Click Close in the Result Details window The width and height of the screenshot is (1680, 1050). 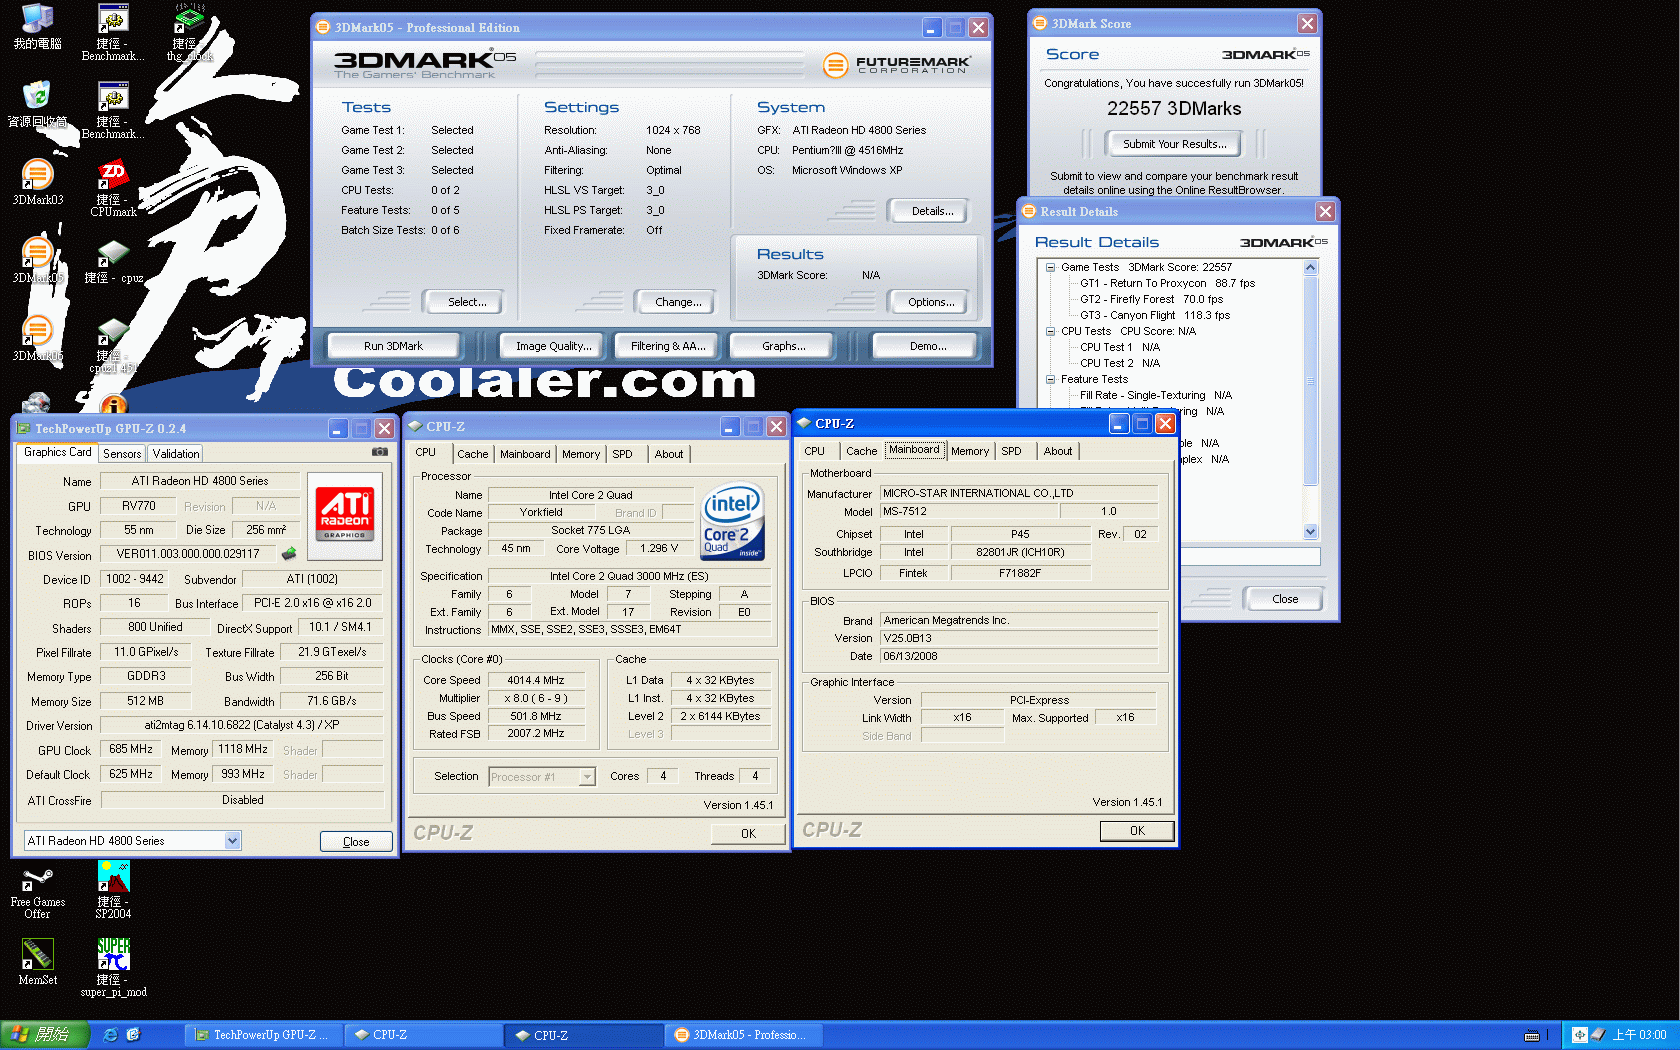[x=1285, y=599]
